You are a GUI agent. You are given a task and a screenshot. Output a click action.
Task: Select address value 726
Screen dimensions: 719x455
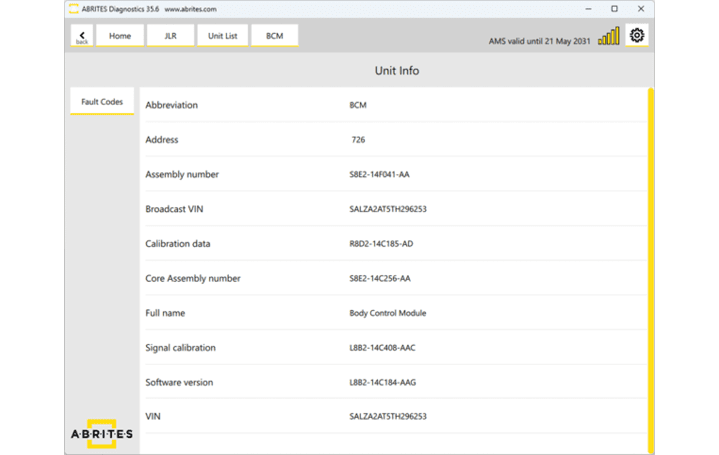(358, 140)
